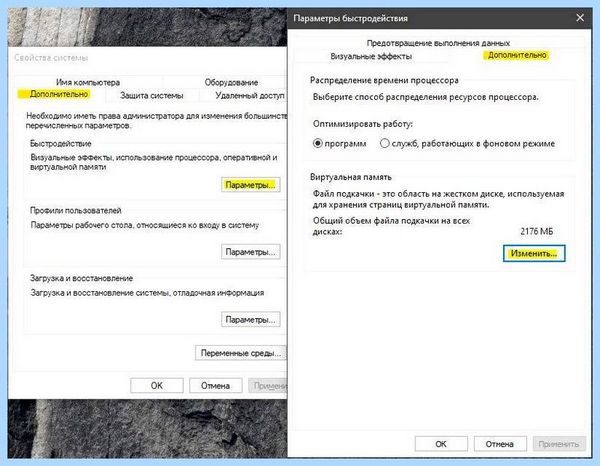Screen dimensions: 600x466
Task: Open Параметры under Быстродействие section
Action: [250, 185]
